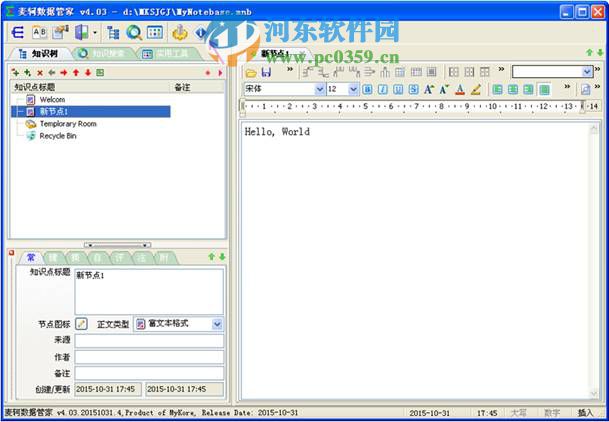The image size is (609, 422).
Task: Click the print preview icon in editor toolbar
Action: [586, 90]
